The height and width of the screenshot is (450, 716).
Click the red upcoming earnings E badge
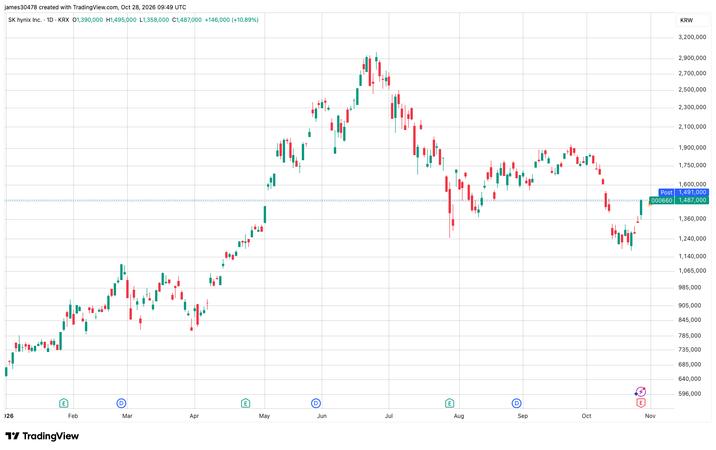point(641,403)
